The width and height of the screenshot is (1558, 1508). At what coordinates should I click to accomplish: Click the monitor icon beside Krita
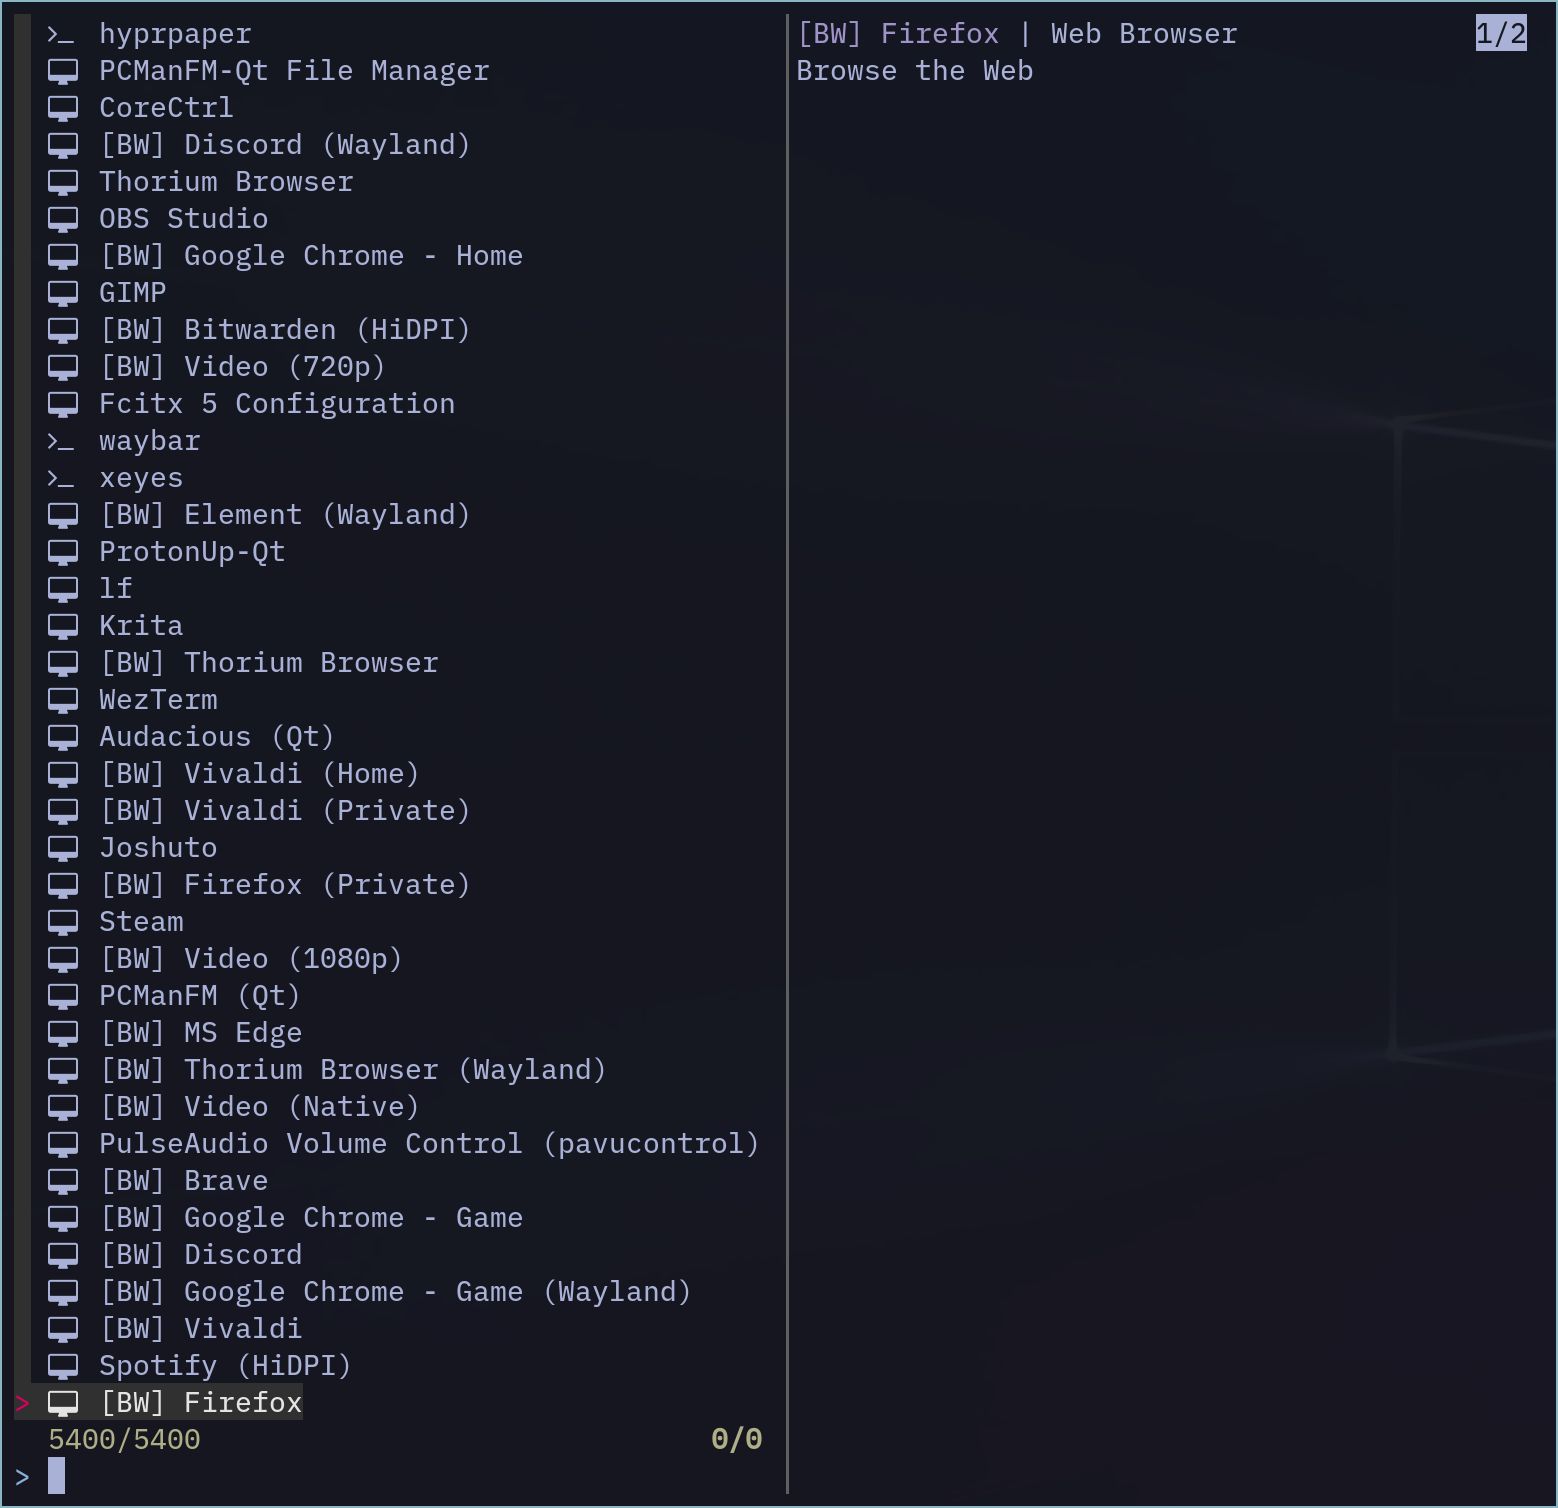point(63,627)
